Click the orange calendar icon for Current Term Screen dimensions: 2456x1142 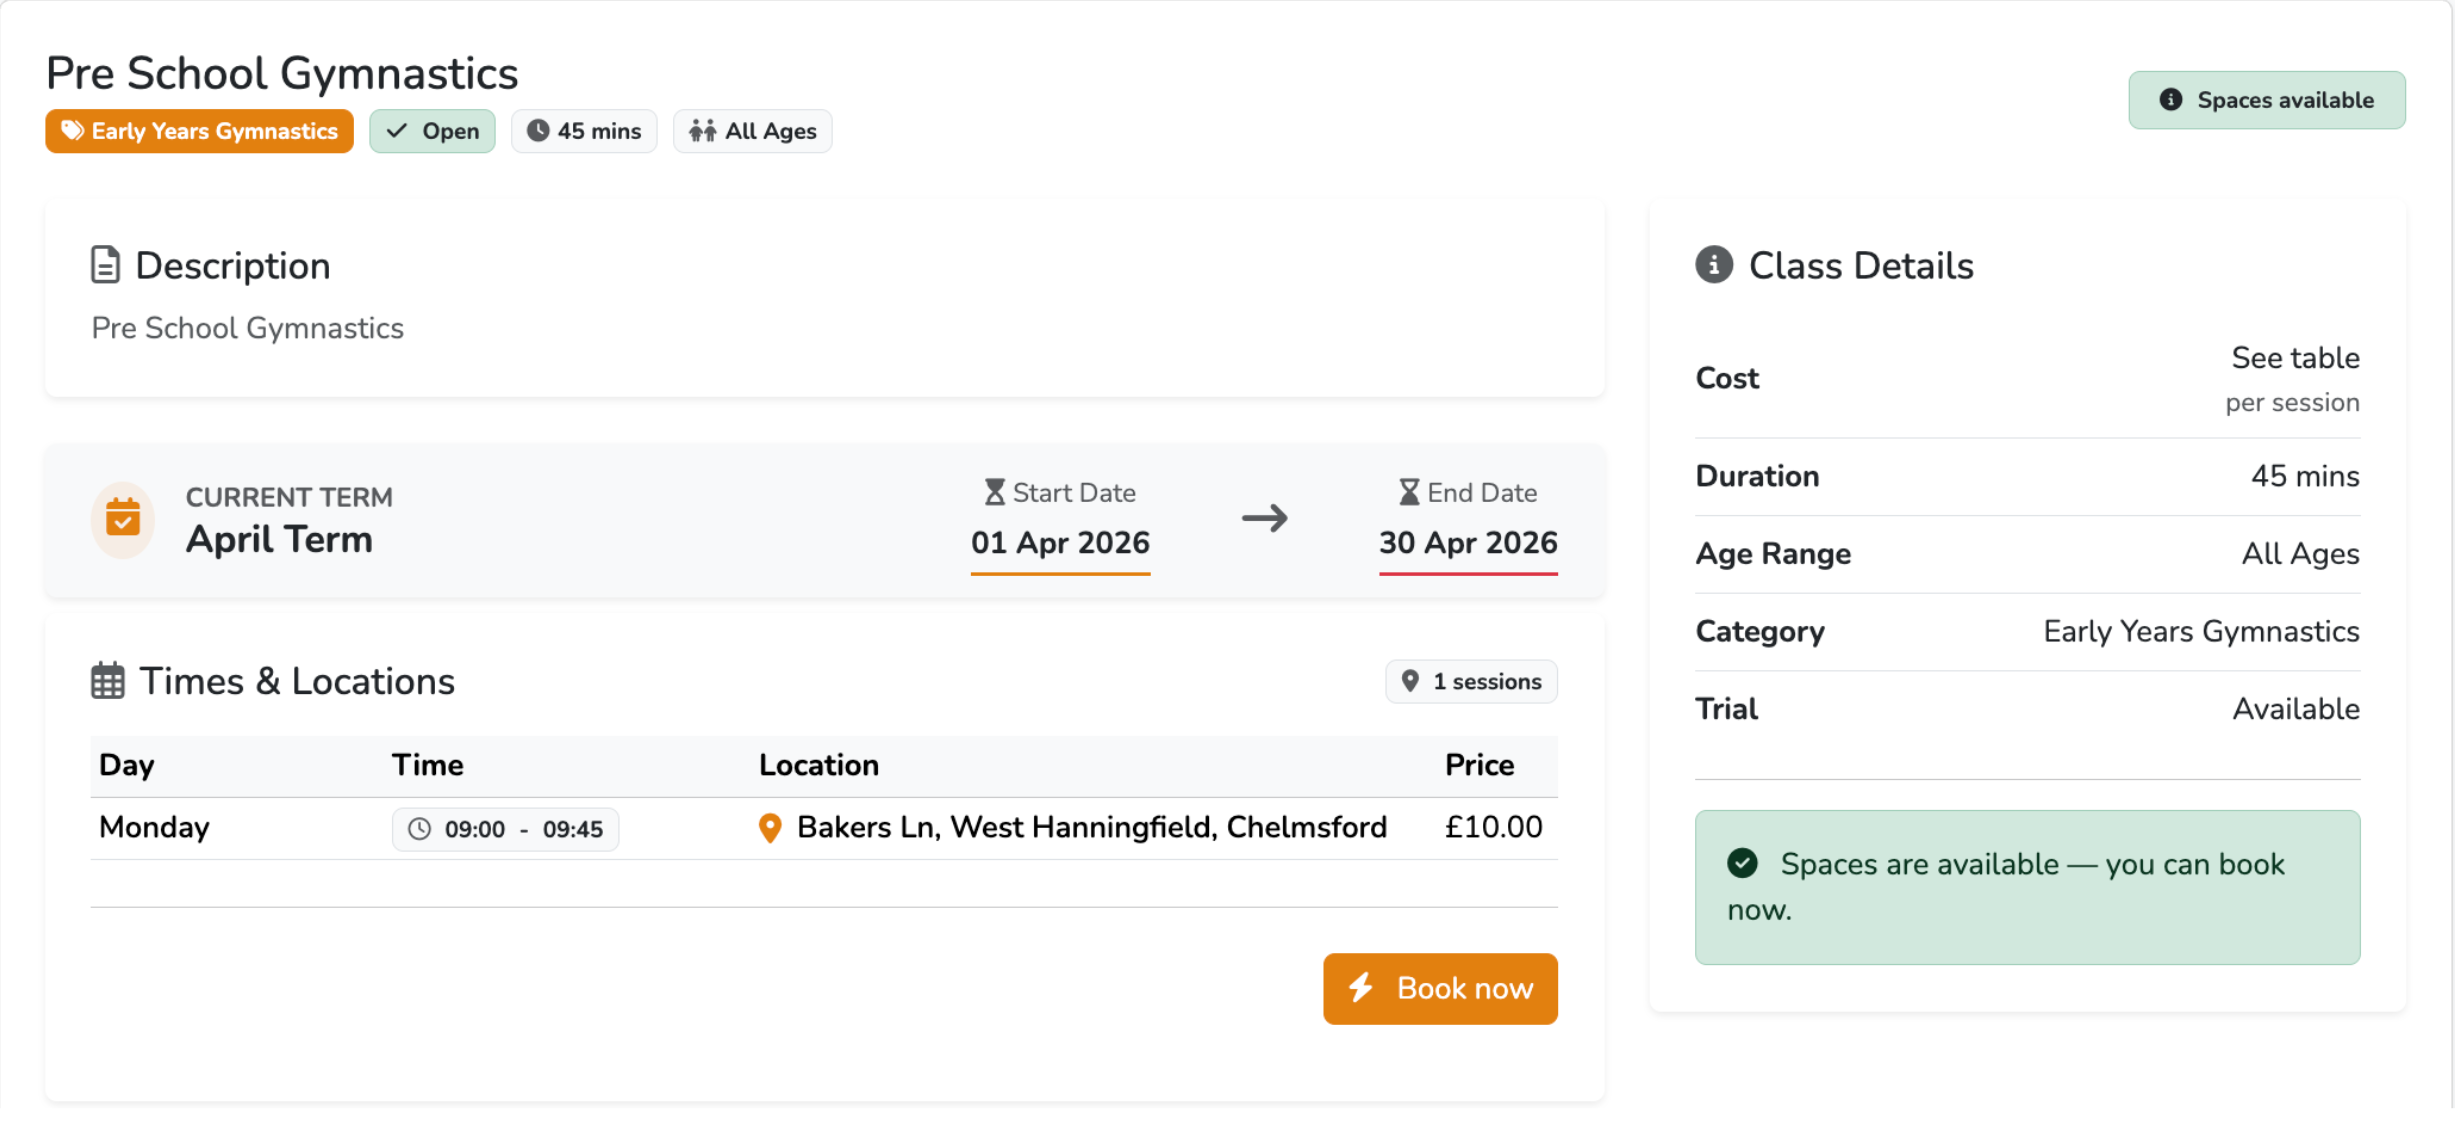(x=123, y=518)
